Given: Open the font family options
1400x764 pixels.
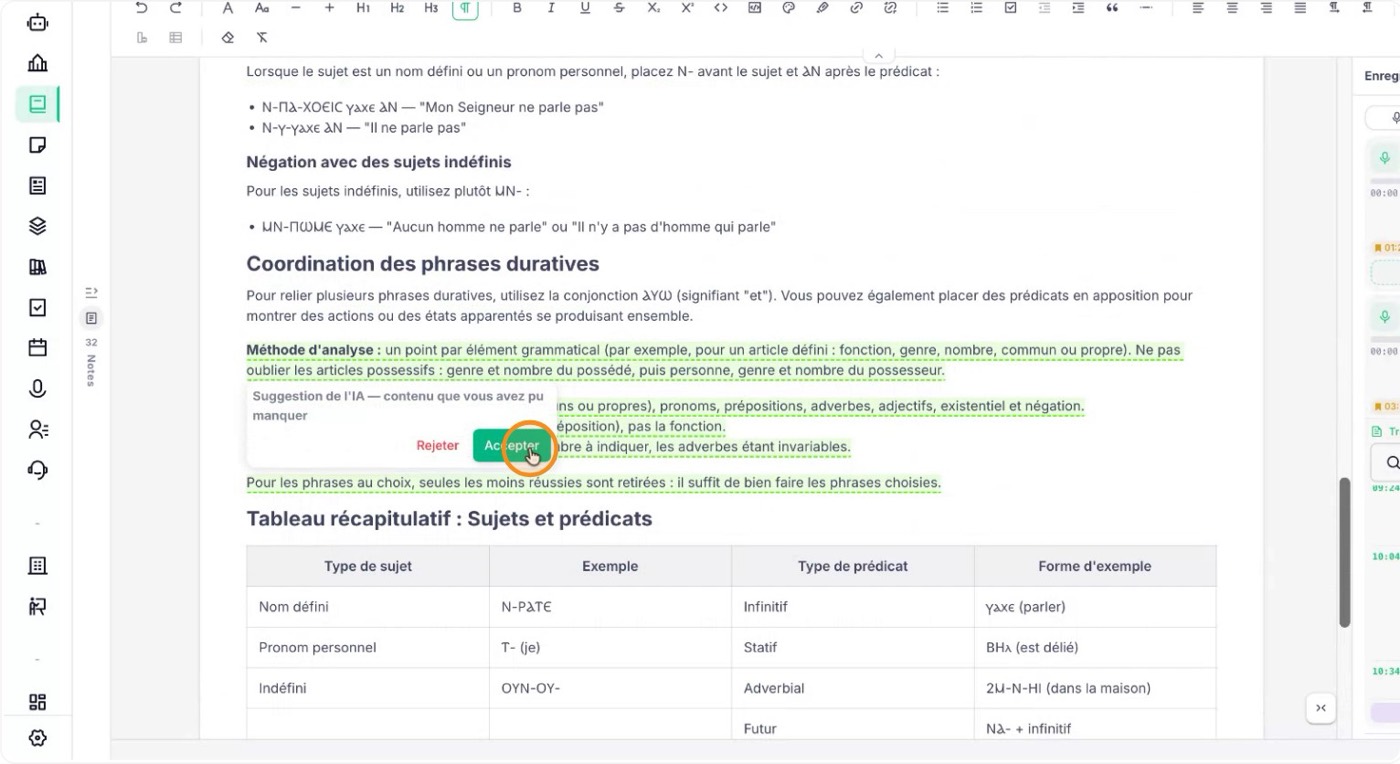Looking at the screenshot, I should pyautogui.click(x=227, y=8).
